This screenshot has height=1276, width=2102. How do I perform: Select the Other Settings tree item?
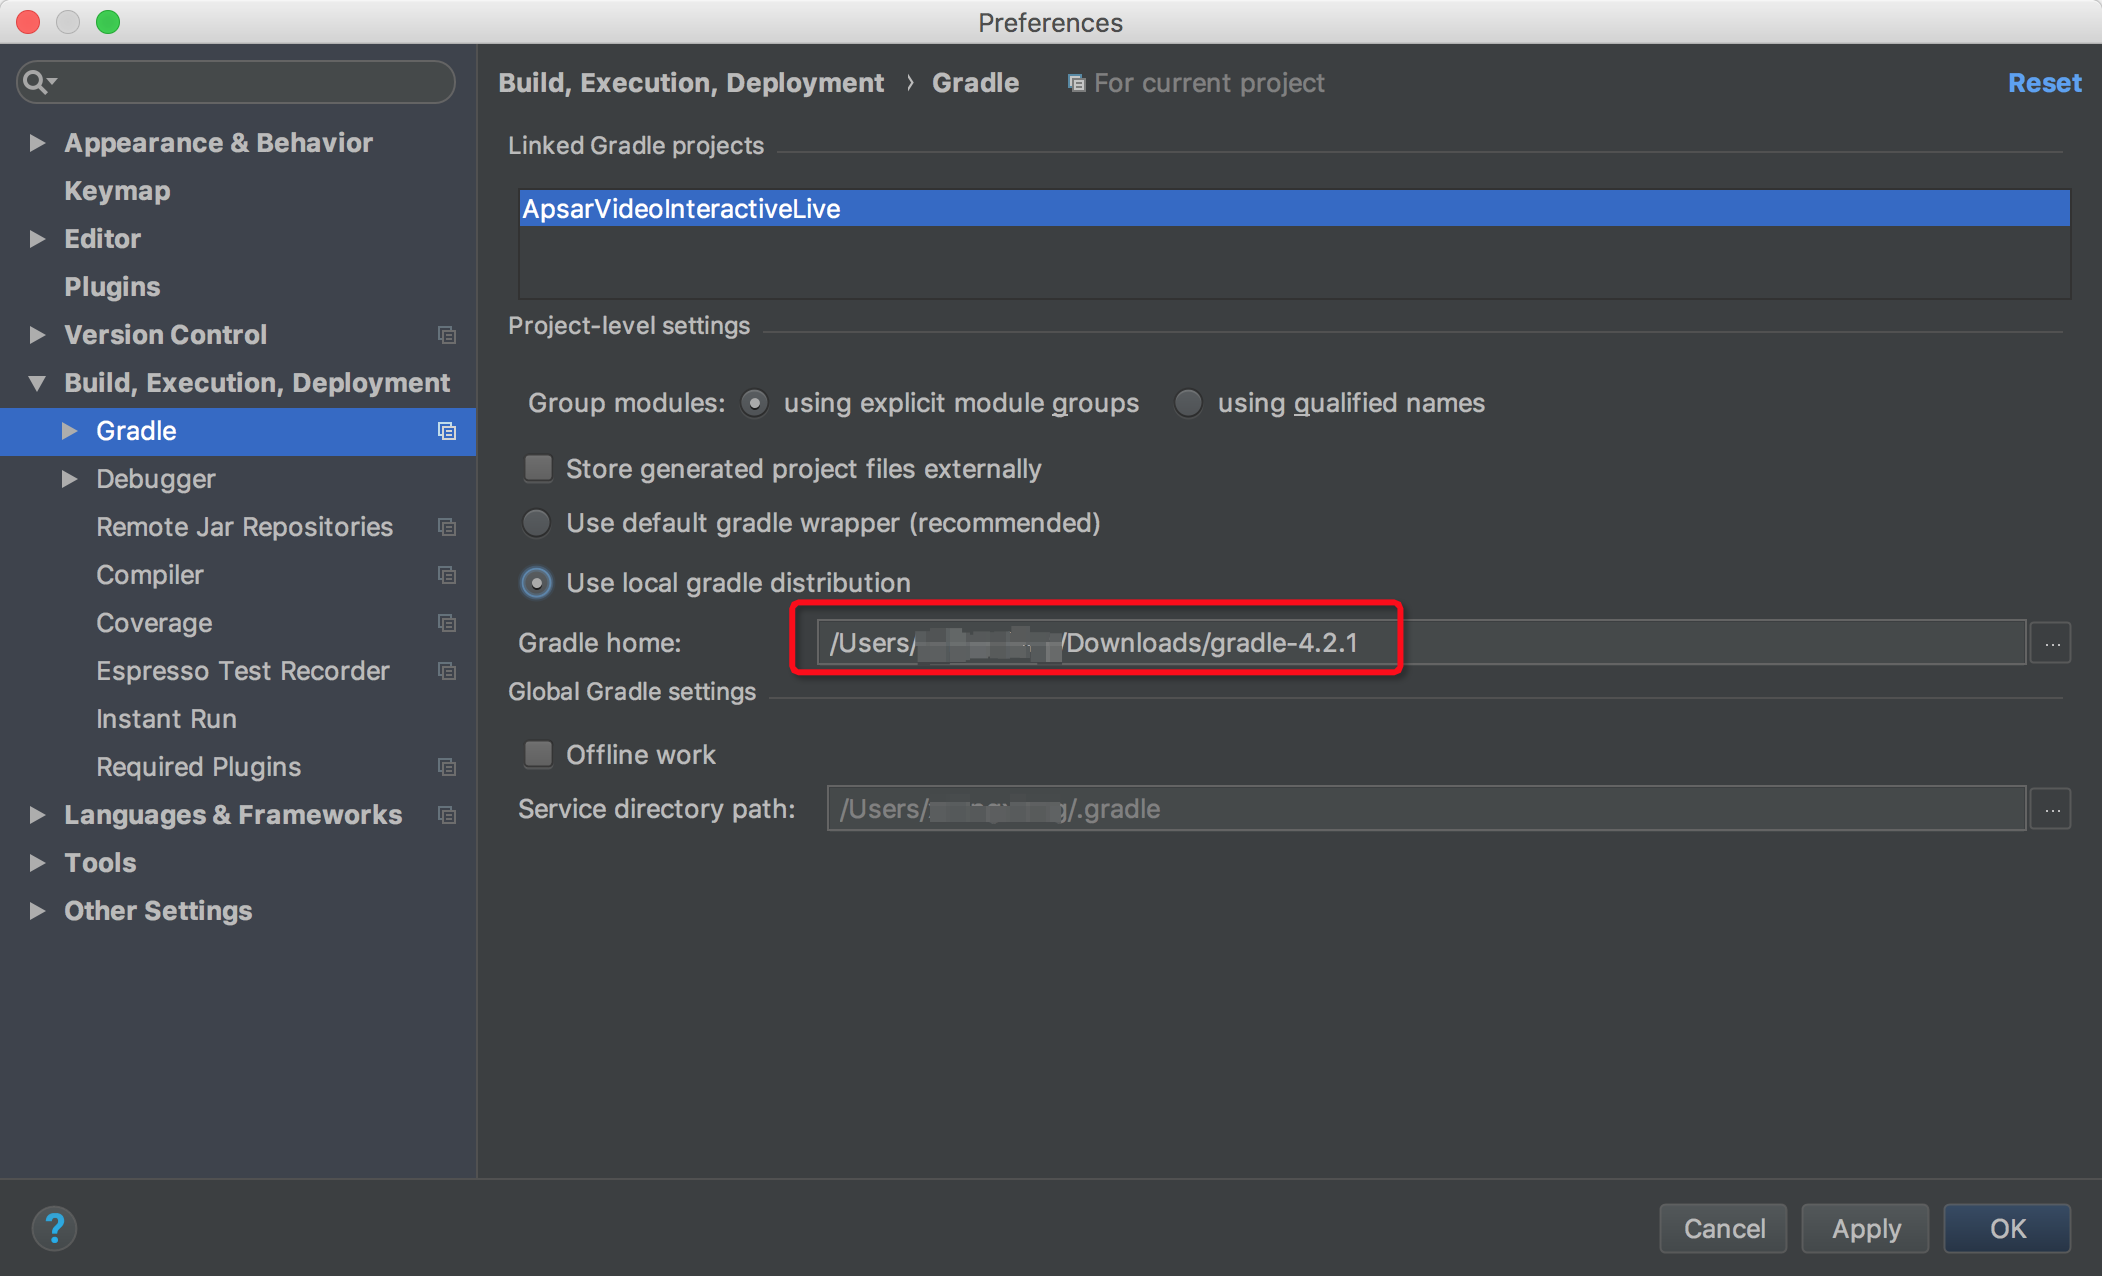click(158, 911)
